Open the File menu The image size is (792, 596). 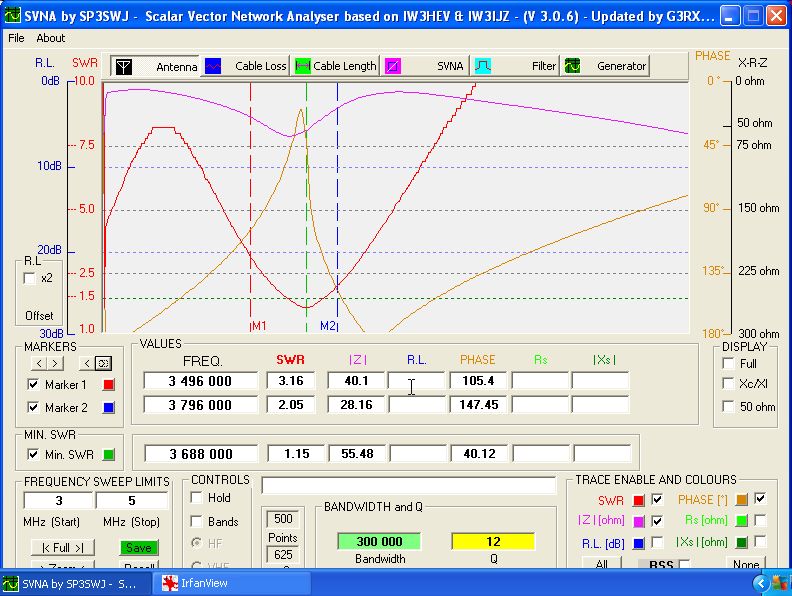click(x=16, y=38)
